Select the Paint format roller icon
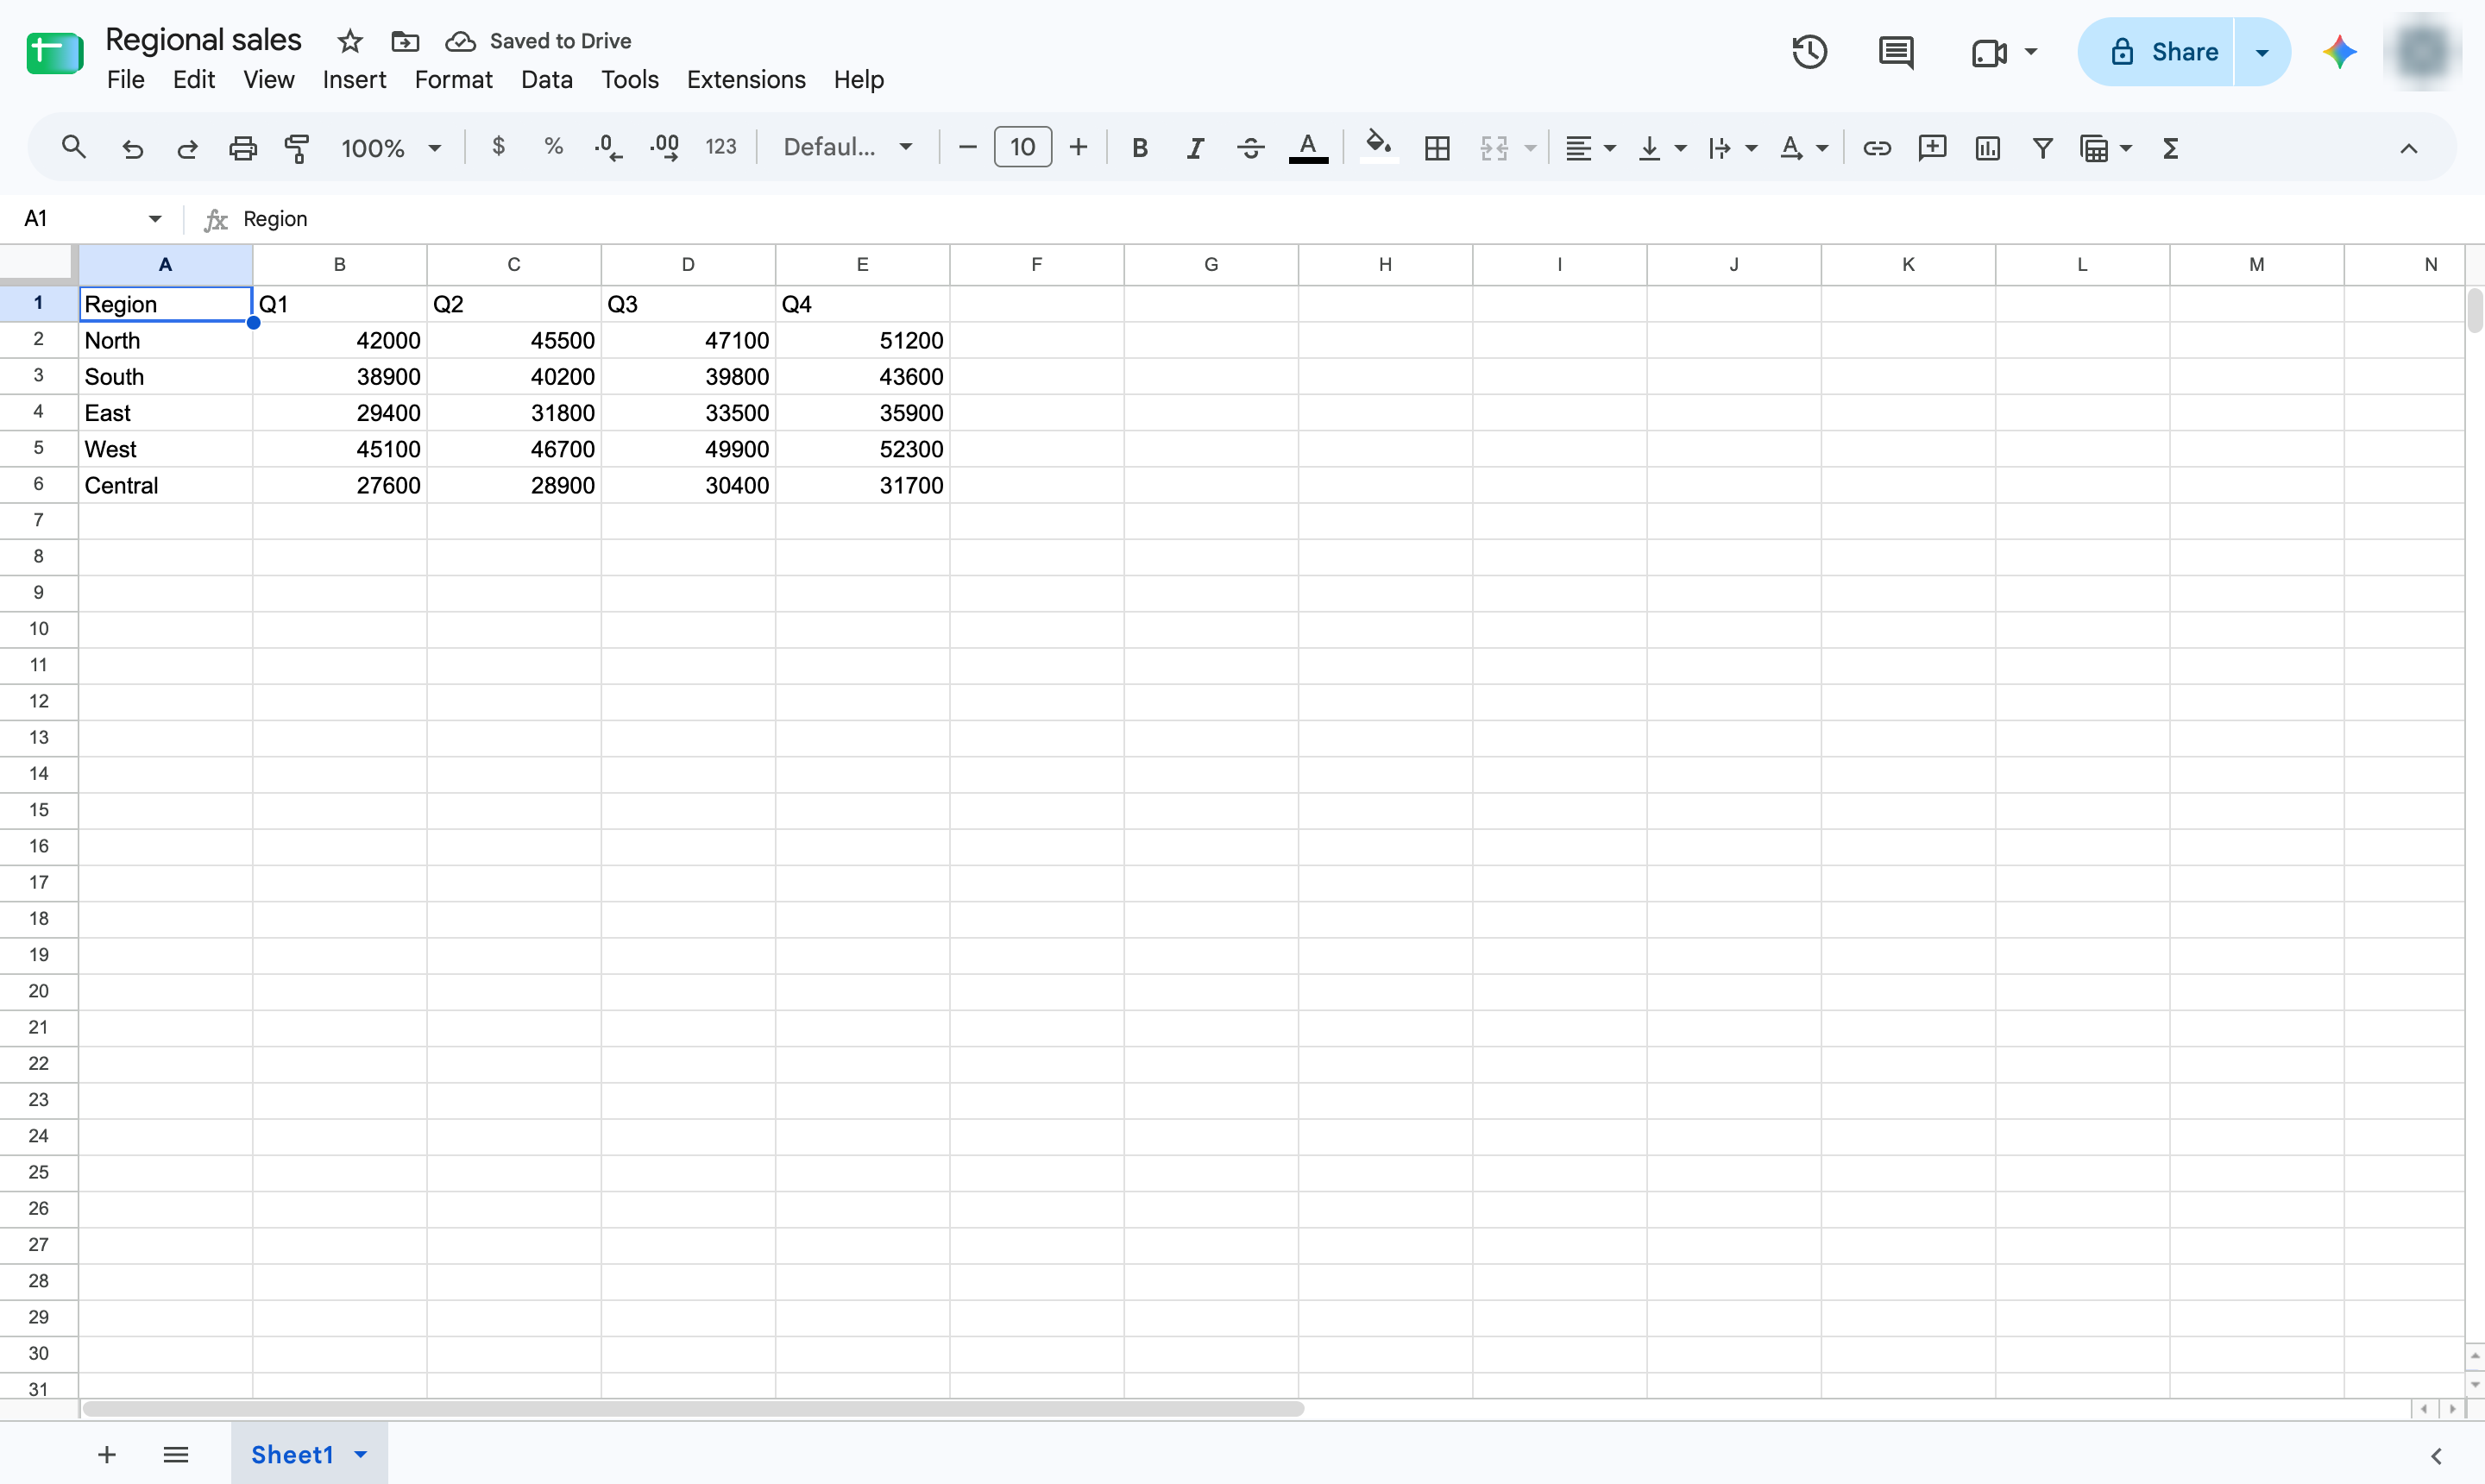Image resolution: width=2485 pixels, height=1484 pixels. tap(297, 148)
